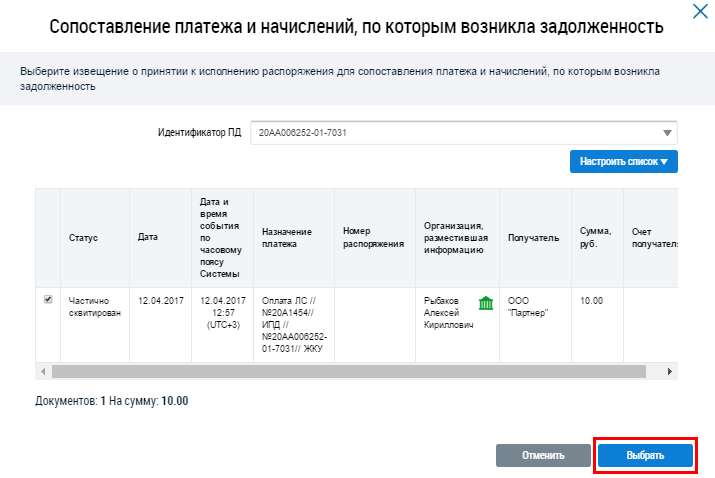Click the Статус column header
The image size is (715, 478).
(x=84, y=237)
